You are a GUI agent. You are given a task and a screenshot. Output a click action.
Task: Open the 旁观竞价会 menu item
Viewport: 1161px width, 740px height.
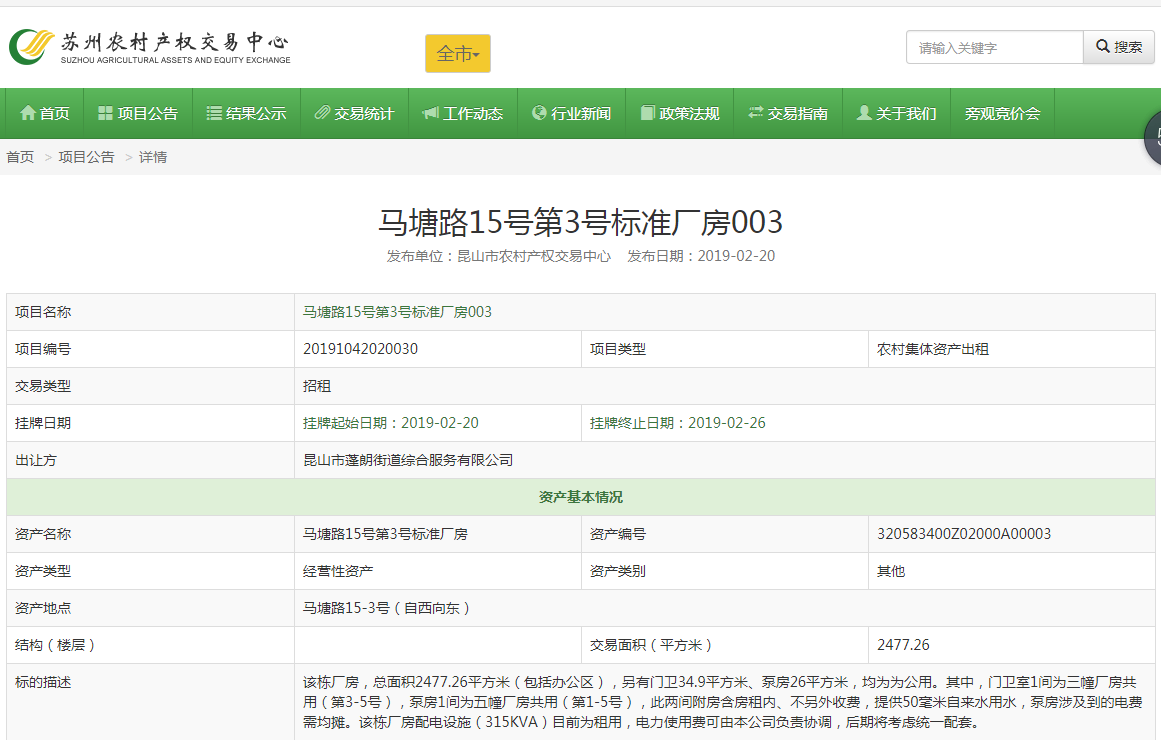pyautogui.click(x=1002, y=114)
